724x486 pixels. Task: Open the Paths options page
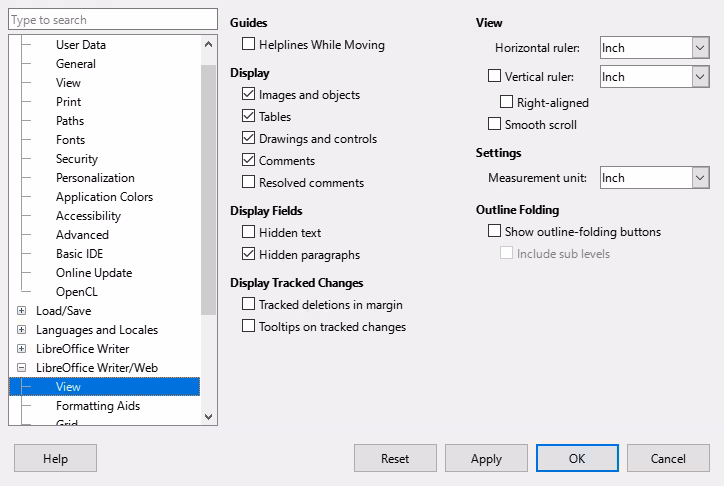click(x=70, y=120)
